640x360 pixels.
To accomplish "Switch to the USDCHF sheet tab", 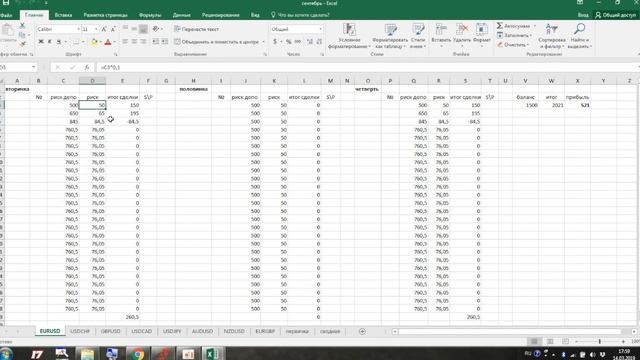I will pyautogui.click(x=80, y=331).
